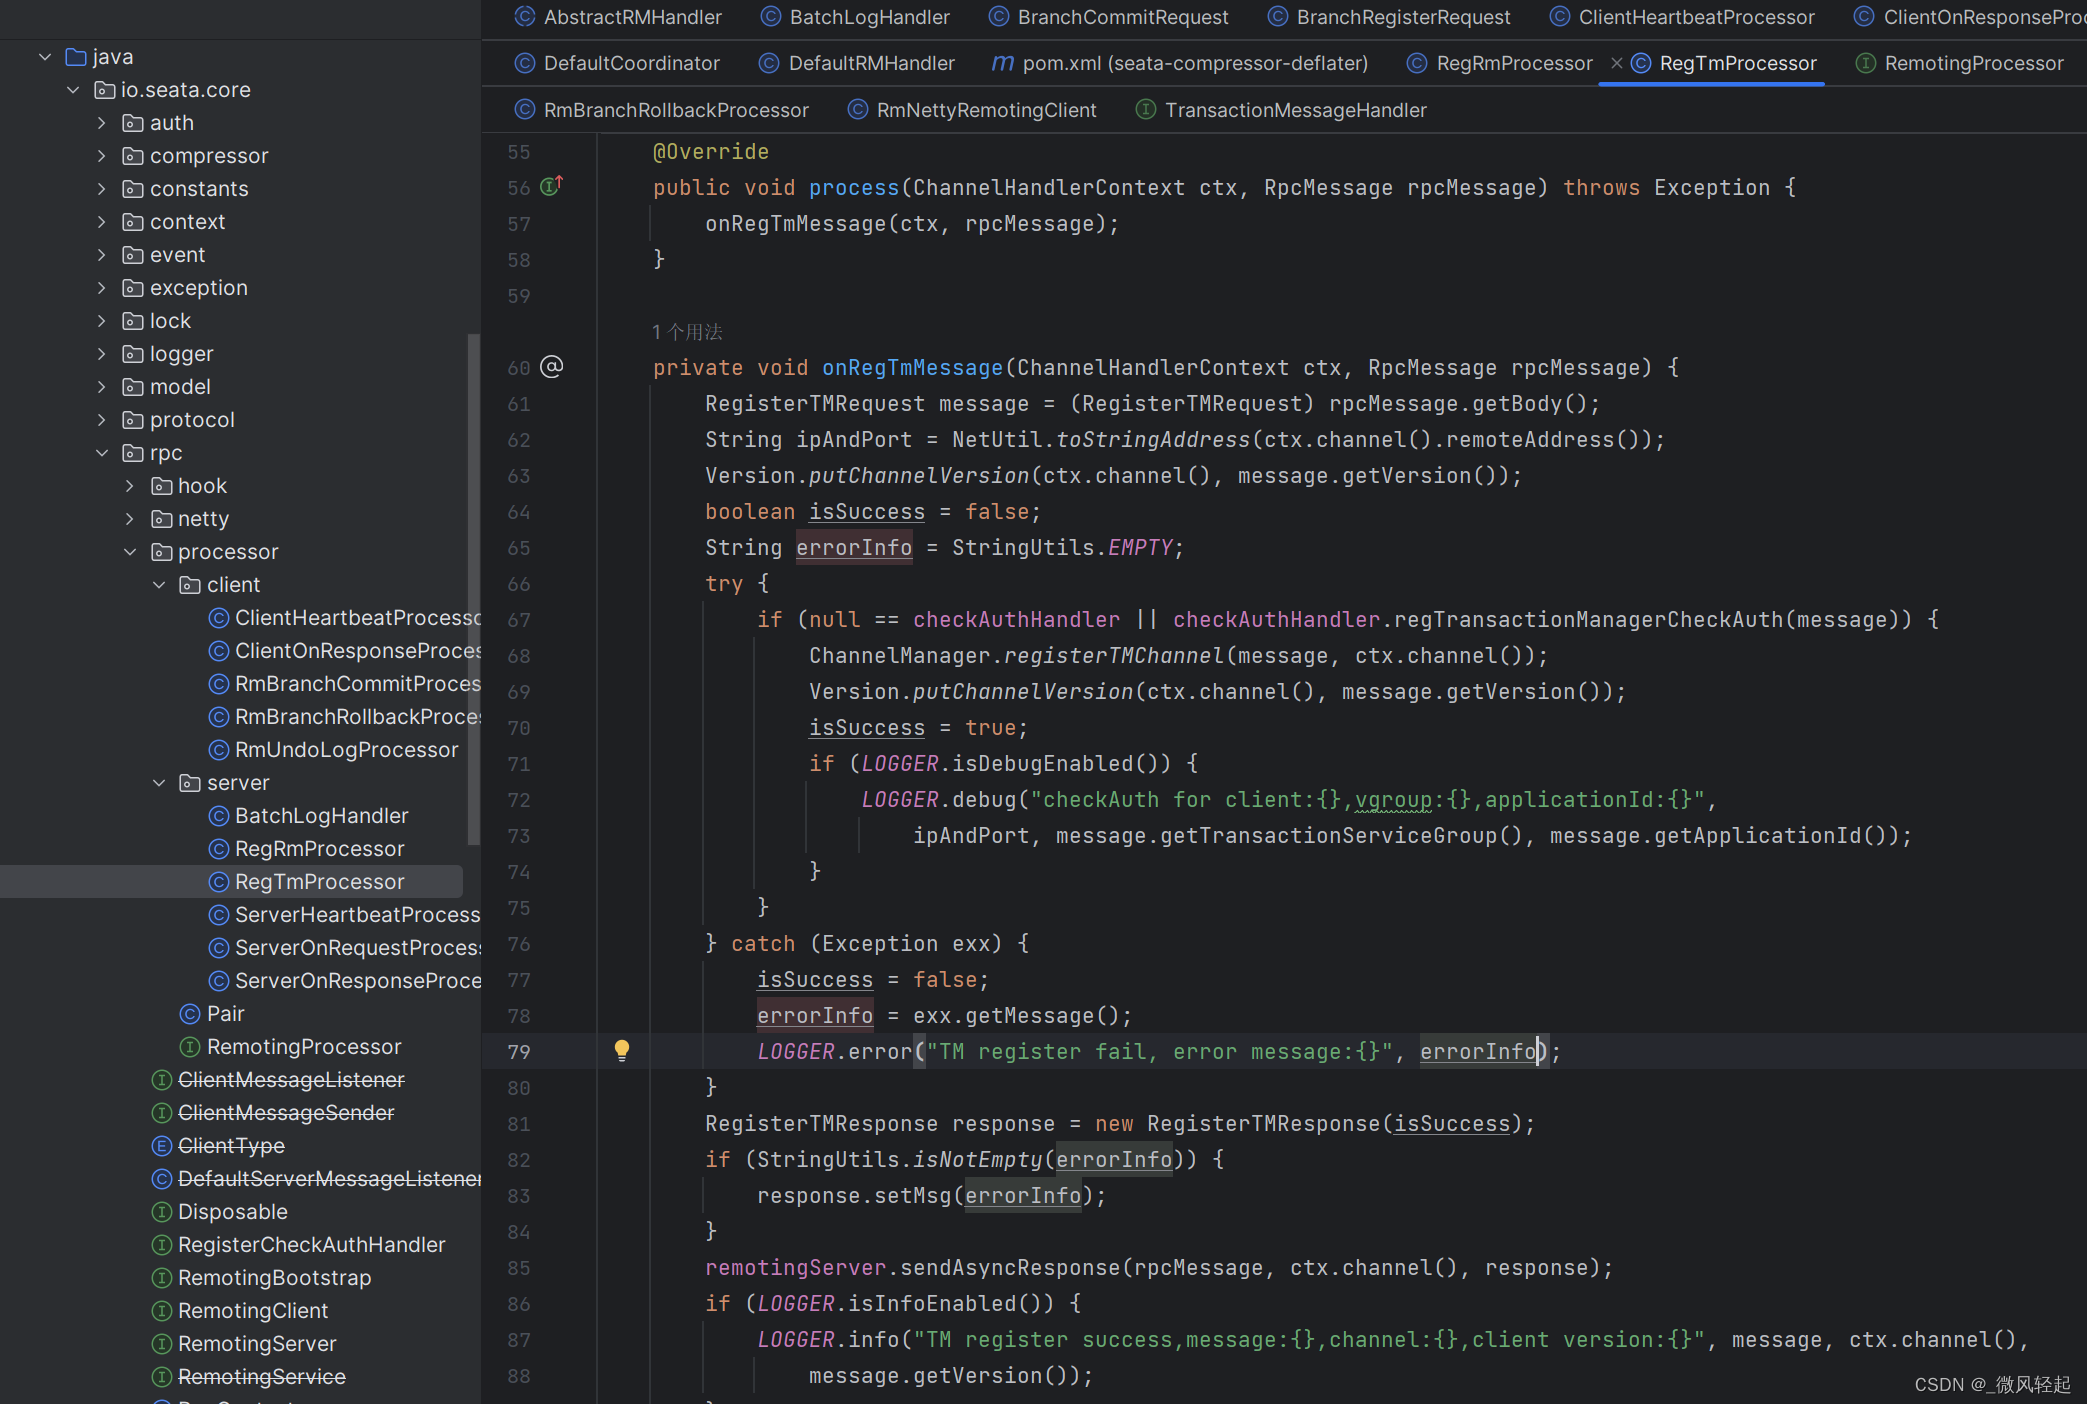Image resolution: width=2087 pixels, height=1404 pixels.
Task: Switch to RmBranchRollbackProcessor tab
Action: pos(662,110)
